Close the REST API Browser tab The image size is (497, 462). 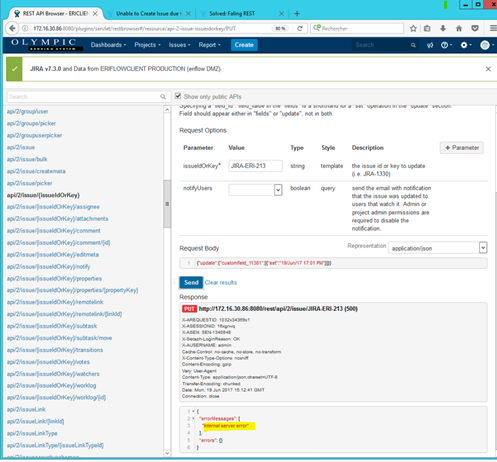click(x=95, y=14)
